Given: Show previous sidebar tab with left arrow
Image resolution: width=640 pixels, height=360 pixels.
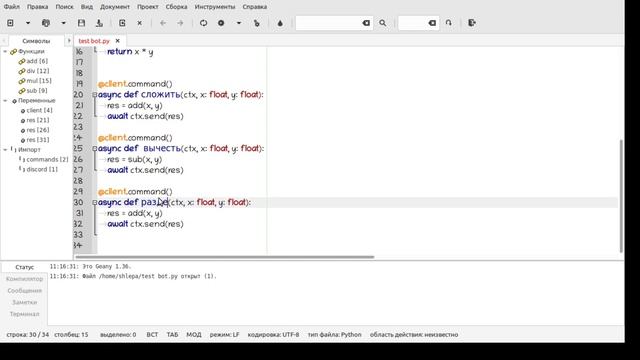Looking at the screenshot, I should coord(4,41).
